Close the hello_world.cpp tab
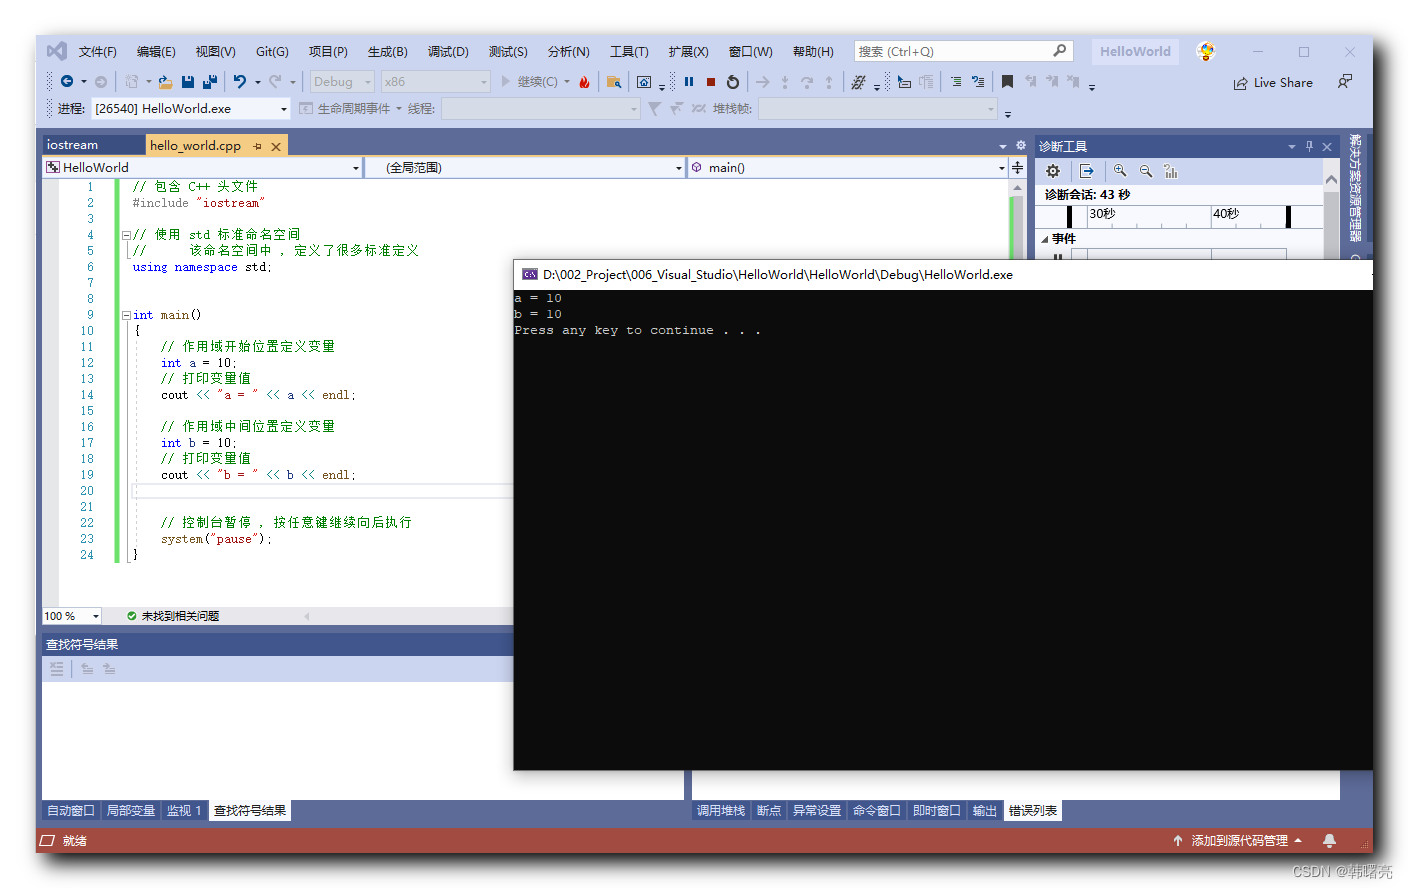 click(x=276, y=146)
